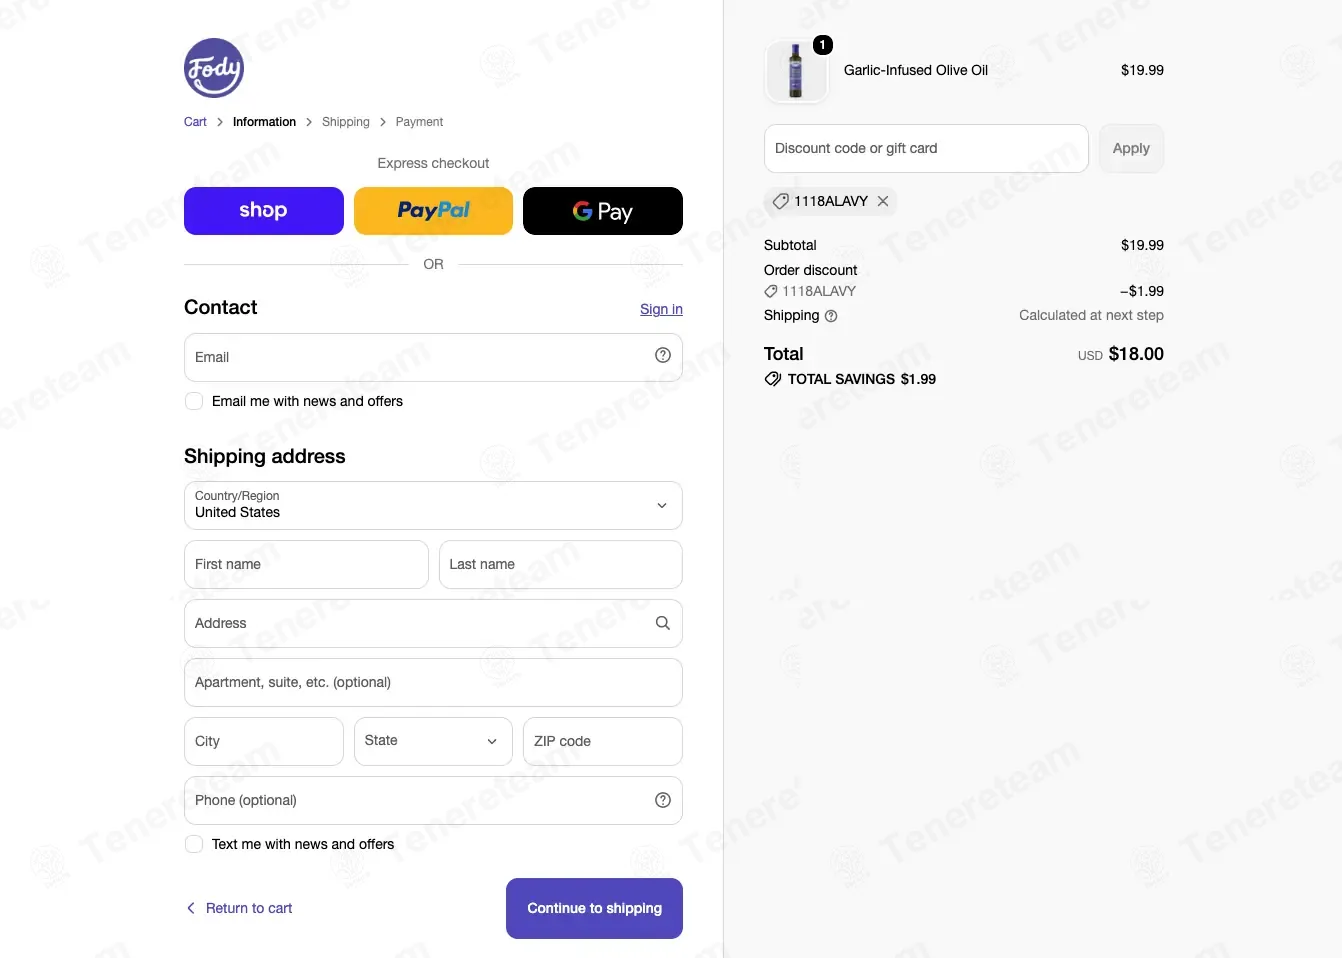Screen dimensions: 1342x958
Task: Open the Country/Region dropdown
Action: 433,506
